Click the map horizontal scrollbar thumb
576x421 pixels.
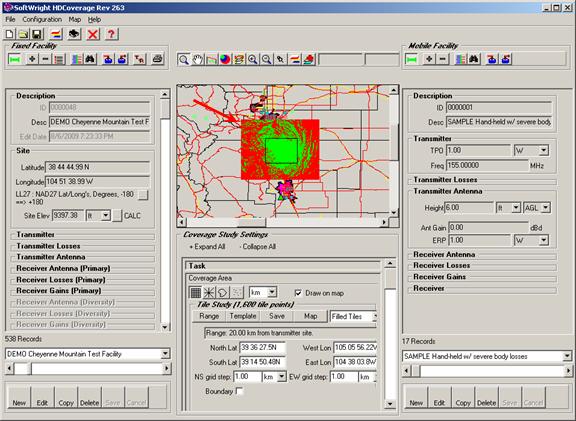[252, 222]
